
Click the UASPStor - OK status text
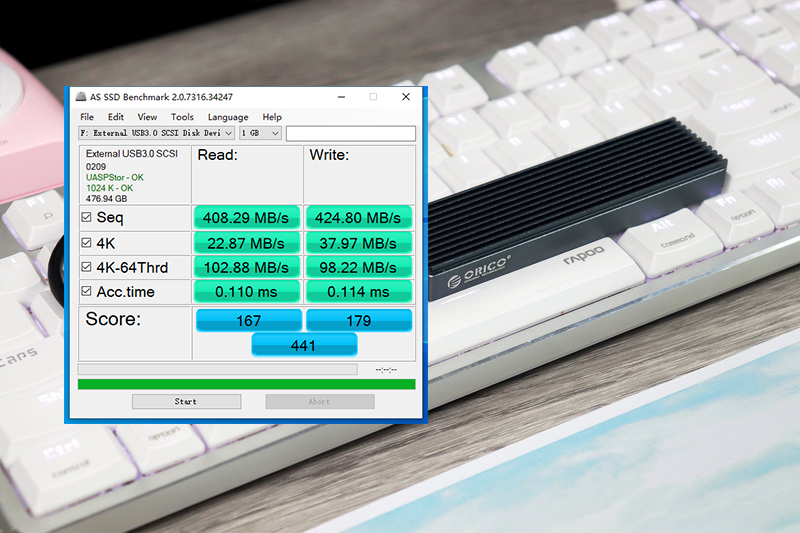114,177
